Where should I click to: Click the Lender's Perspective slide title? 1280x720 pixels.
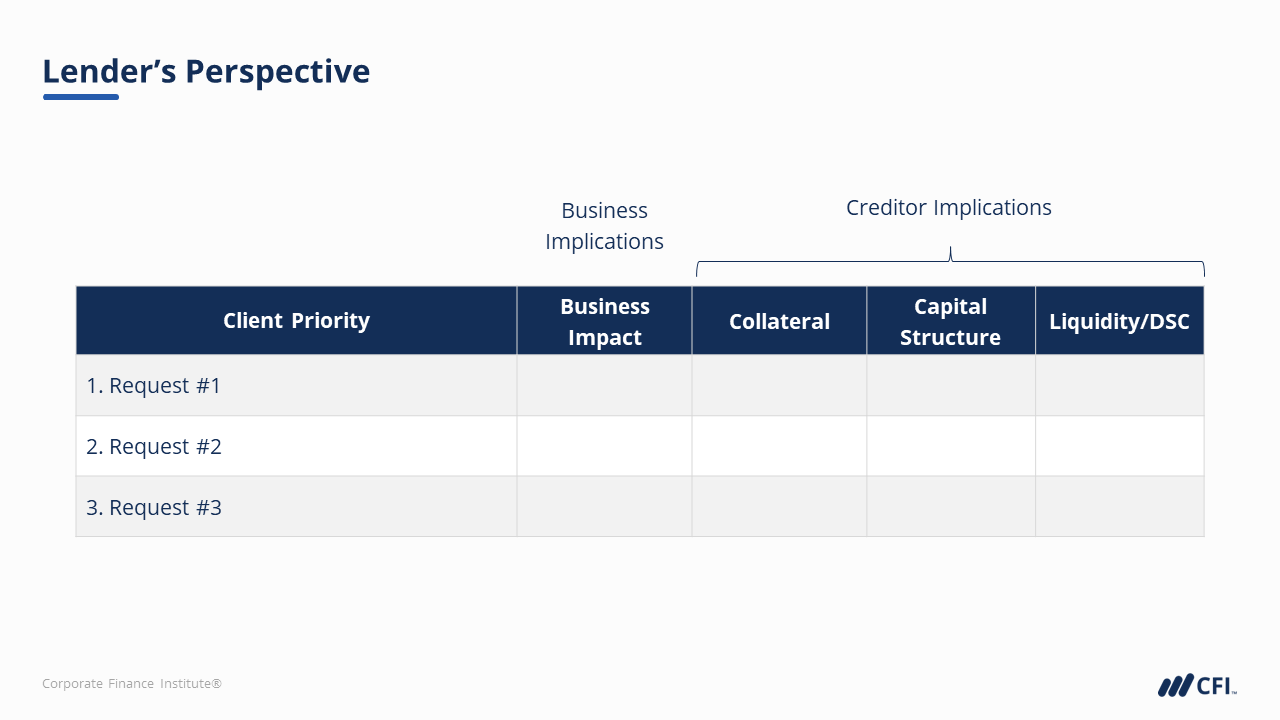tap(206, 71)
